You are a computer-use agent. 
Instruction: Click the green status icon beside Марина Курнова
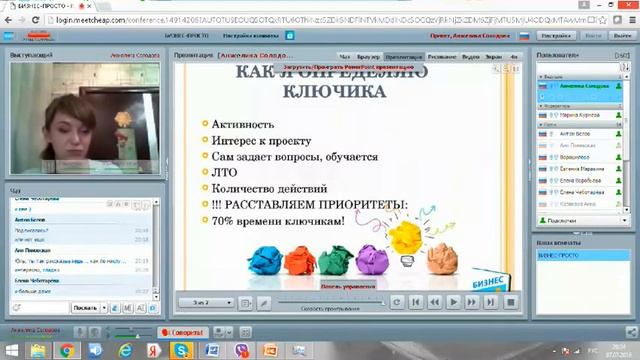point(618,115)
